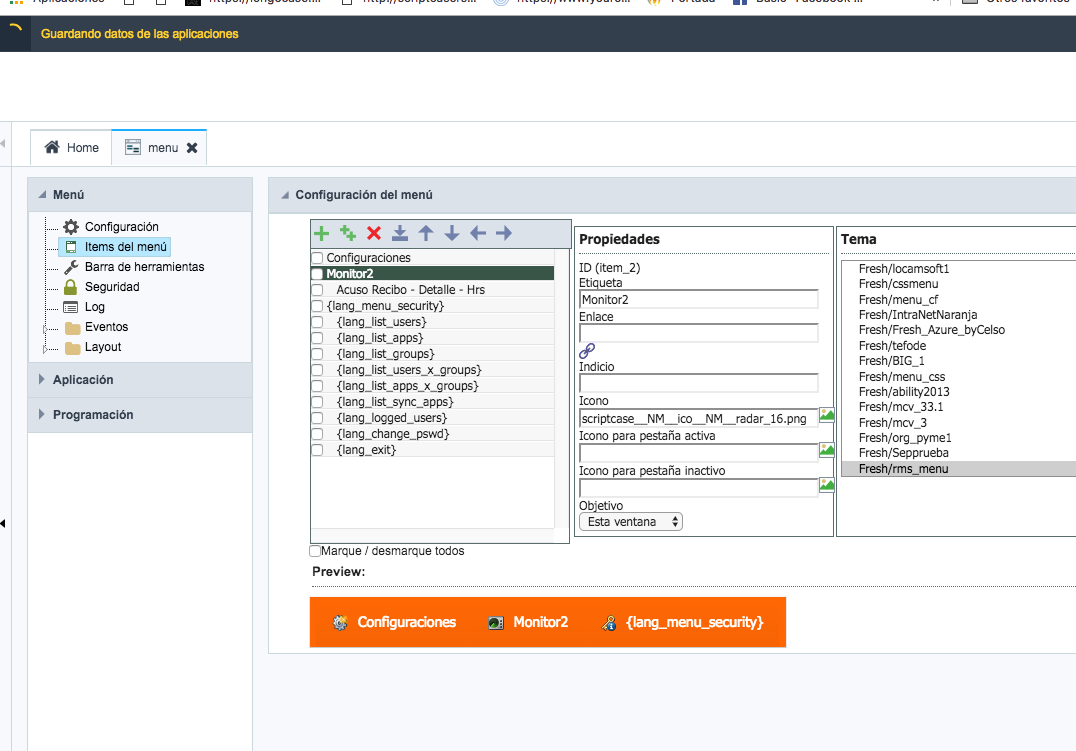The width and height of the screenshot is (1076, 751).
Task: Click the chain link icon under Enlace
Action: [x=587, y=351]
